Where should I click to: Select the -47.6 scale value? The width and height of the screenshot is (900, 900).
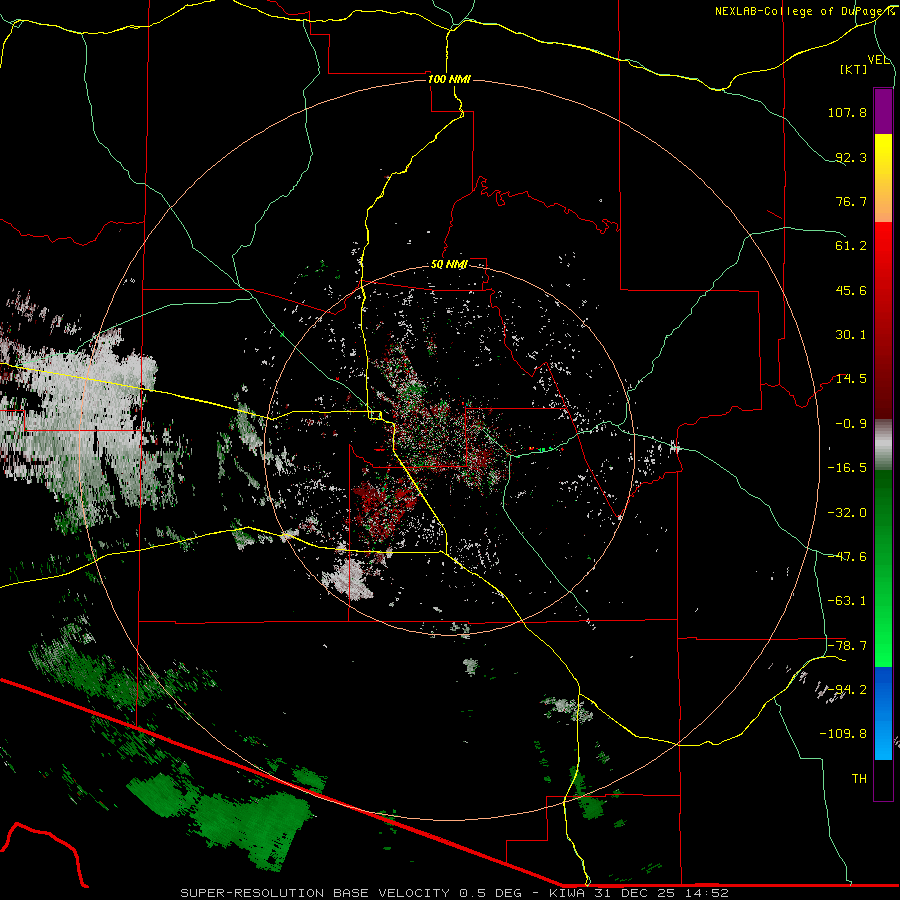tap(847, 557)
